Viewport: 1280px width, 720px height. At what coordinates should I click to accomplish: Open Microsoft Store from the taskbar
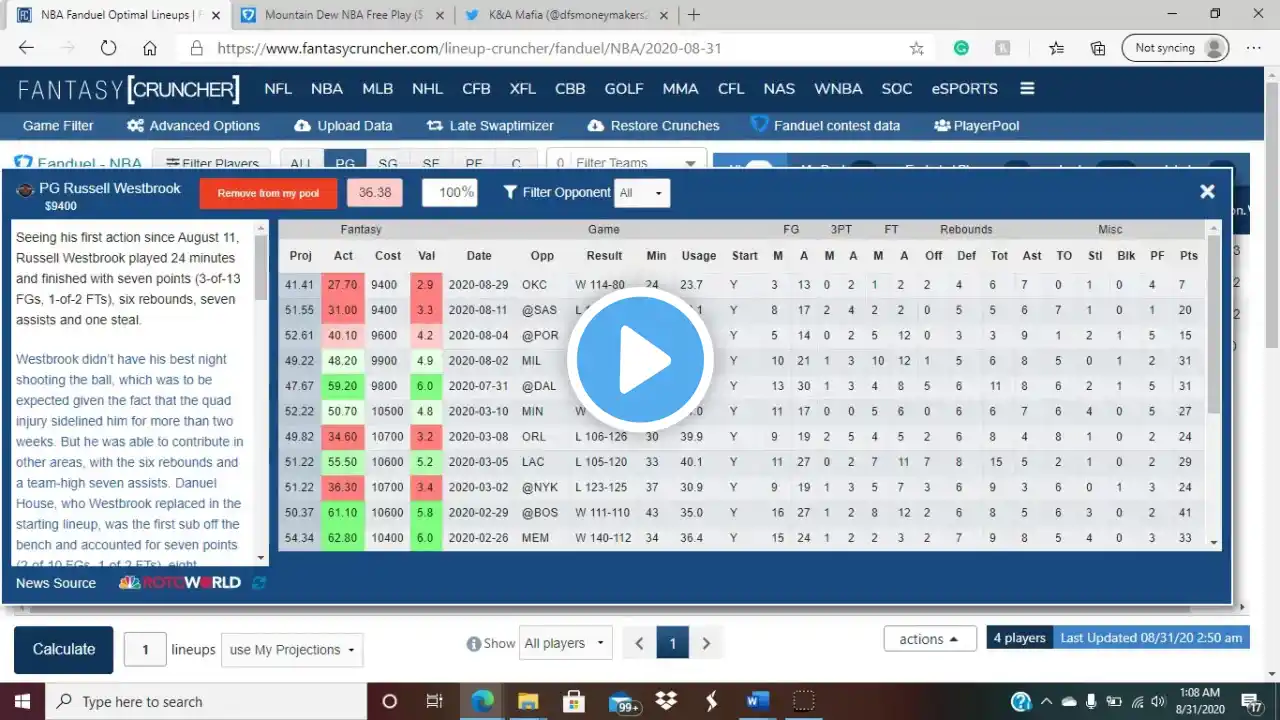[573, 701]
